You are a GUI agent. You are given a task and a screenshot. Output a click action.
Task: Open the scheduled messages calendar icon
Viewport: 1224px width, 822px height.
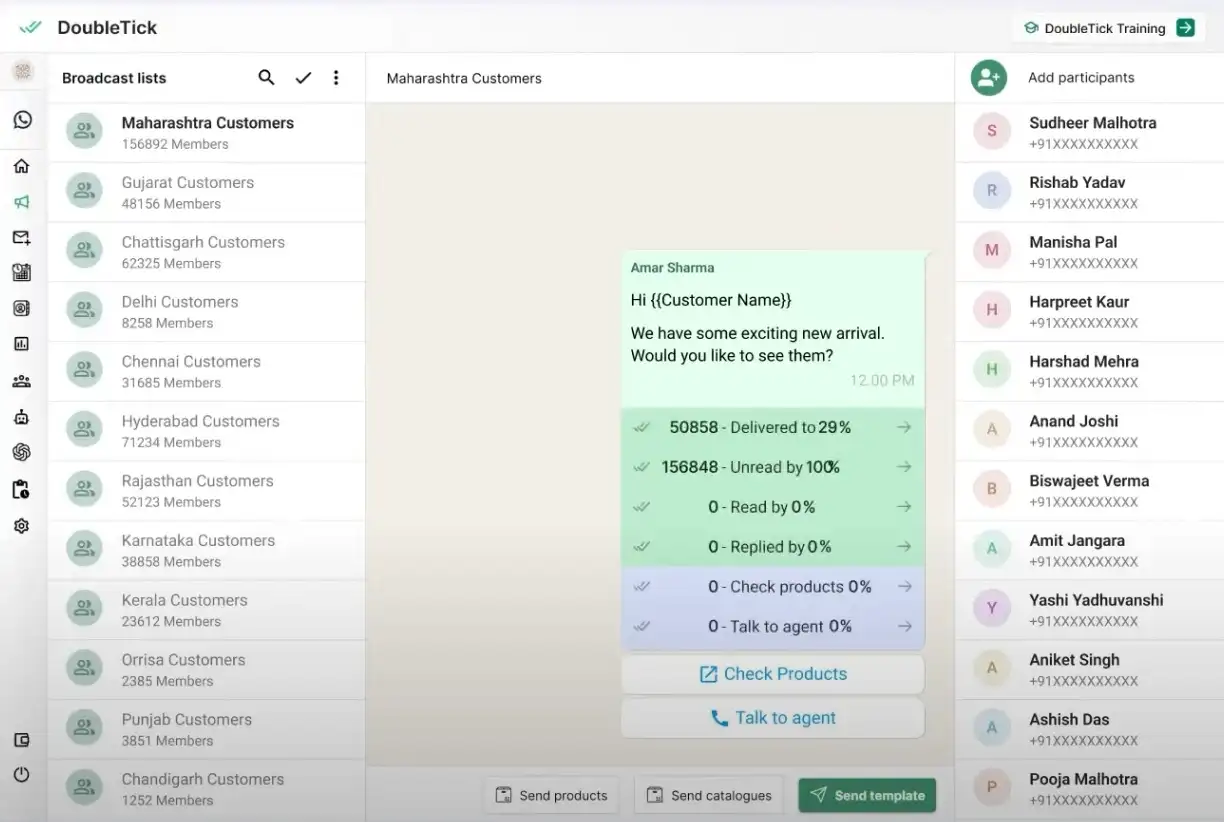(x=22, y=272)
